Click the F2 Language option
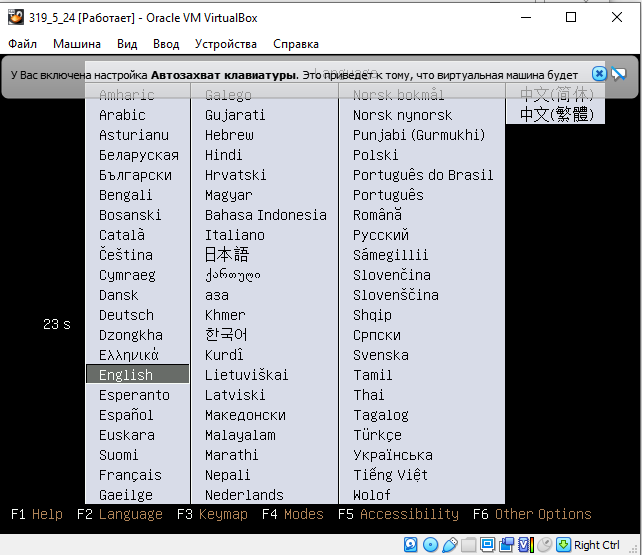The image size is (642, 555). 120,514
